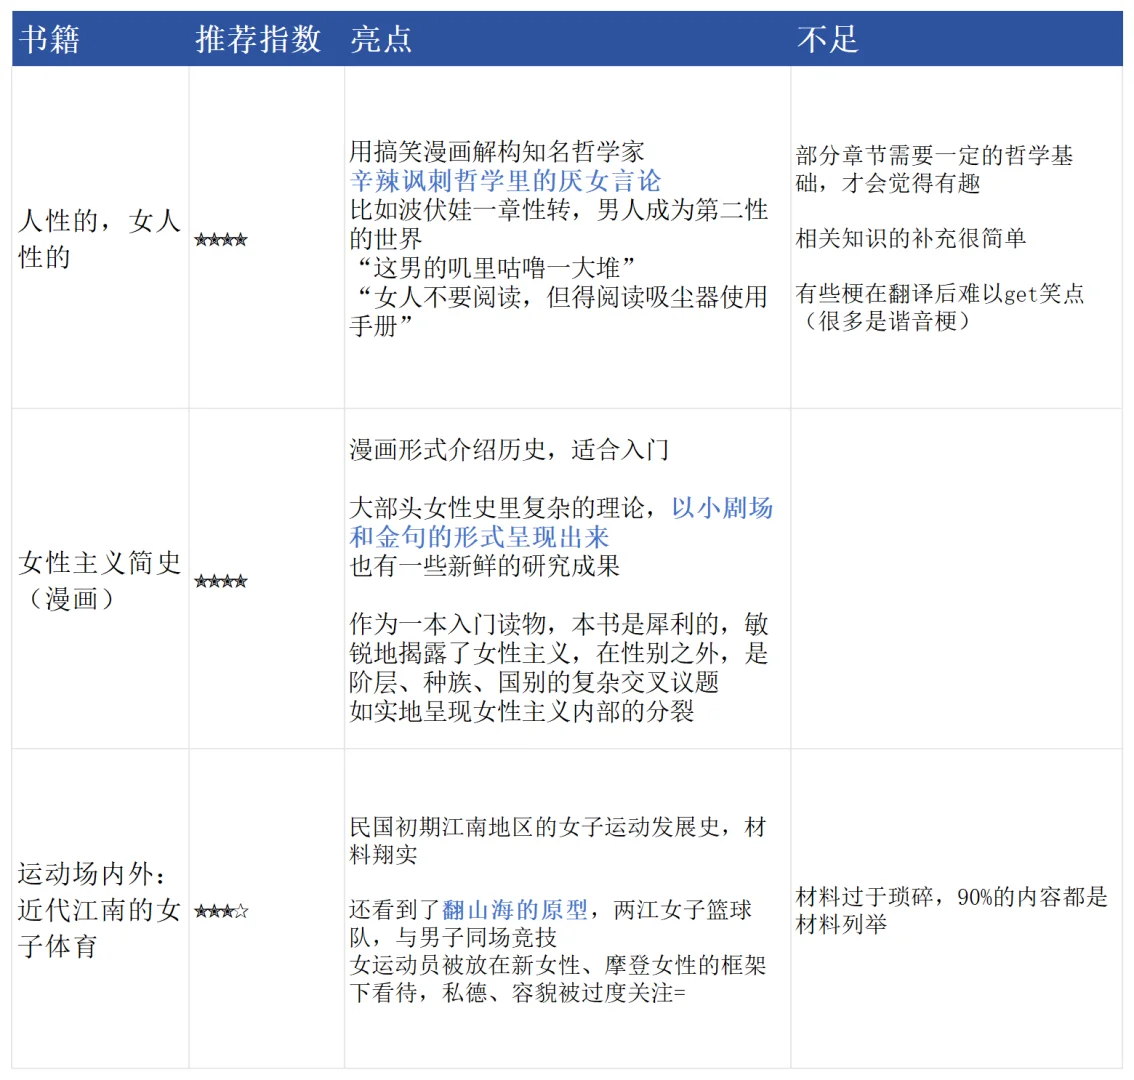Click text 也有一些新鲜的研究成果

point(485,566)
